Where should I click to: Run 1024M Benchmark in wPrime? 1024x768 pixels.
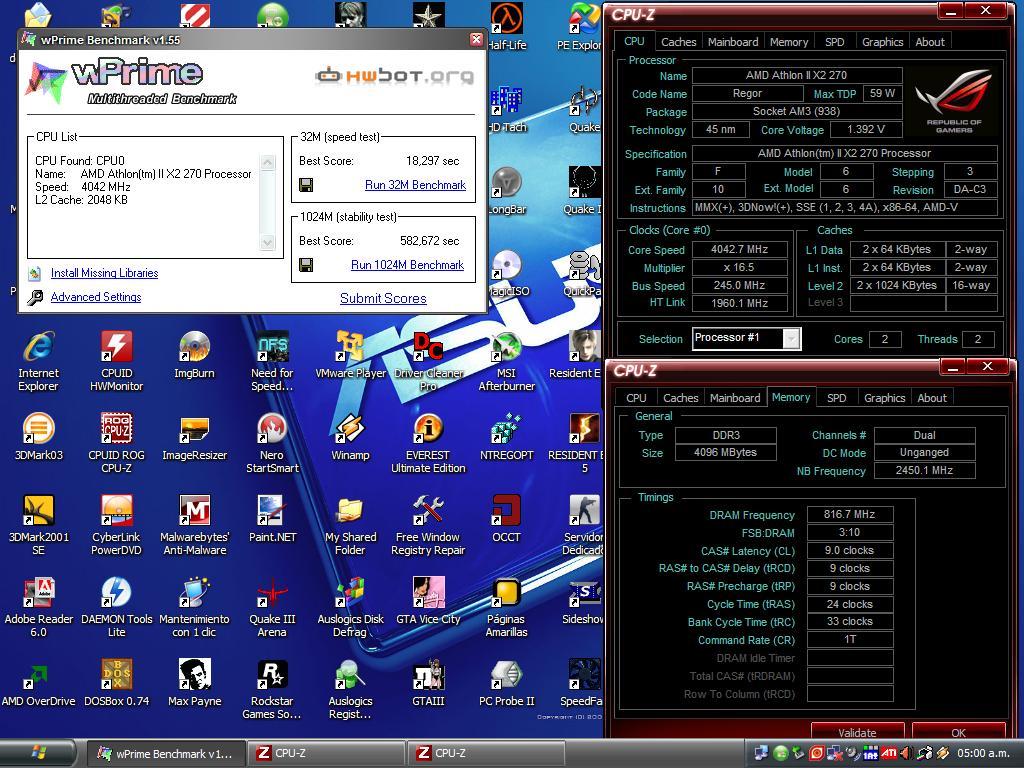pyautogui.click(x=407, y=264)
